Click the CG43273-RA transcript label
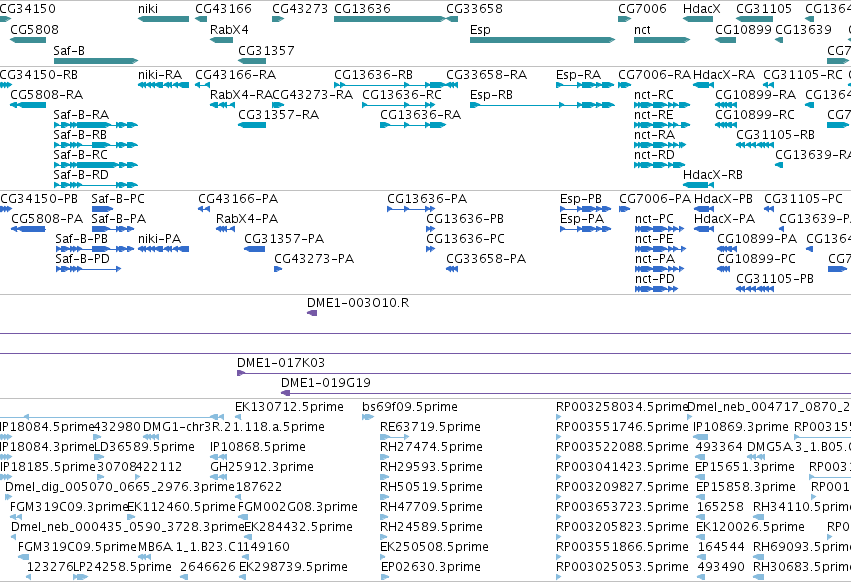Screen dimensions: 851x582 313,95
